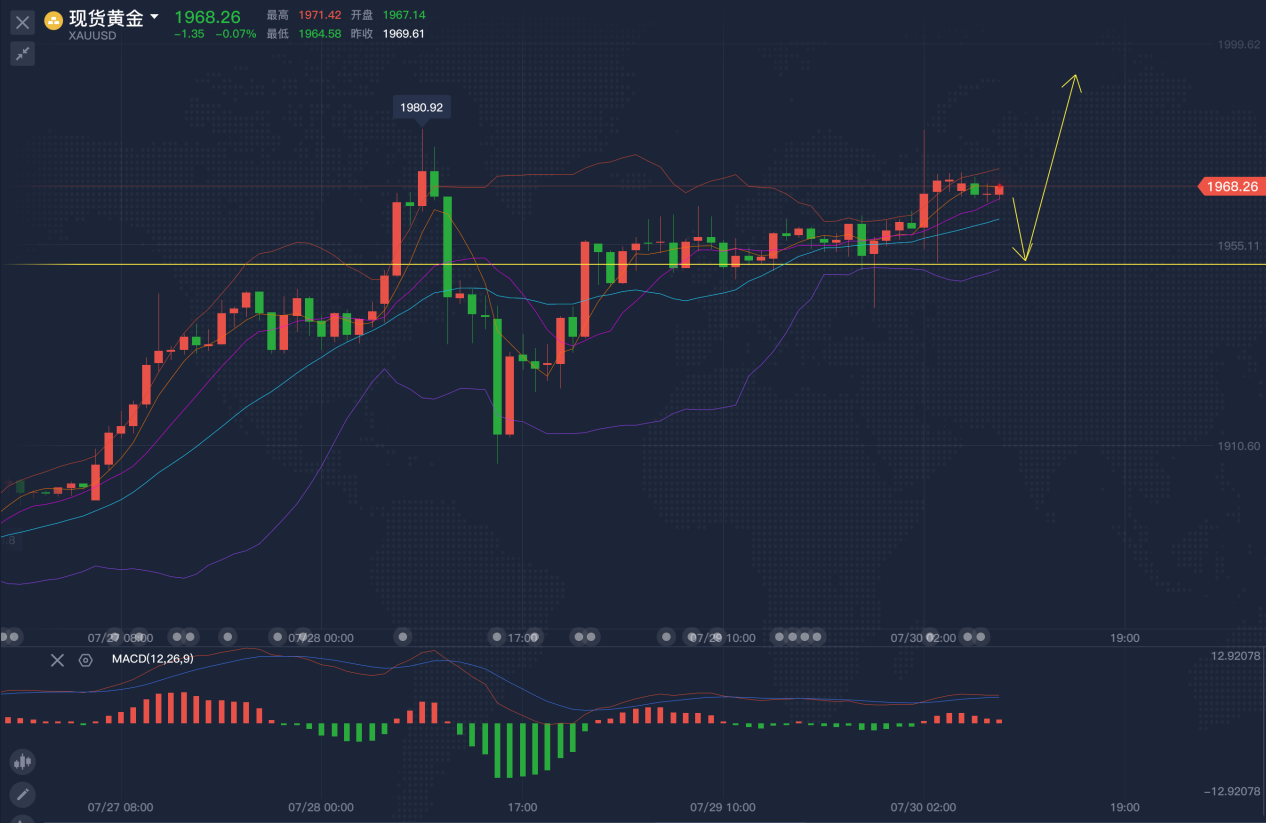The height and width of the screenshot is (823, 1266).
Task: Click the 19:00 label on the bottom time axis
Action: click(x=1124, y=807)
